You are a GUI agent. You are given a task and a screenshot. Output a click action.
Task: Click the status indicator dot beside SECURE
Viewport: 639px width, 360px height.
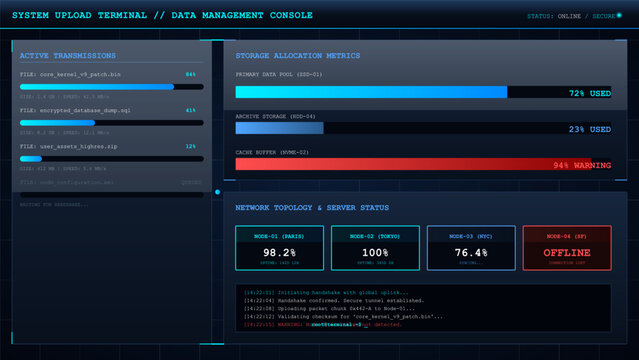(x=619, y=15)
